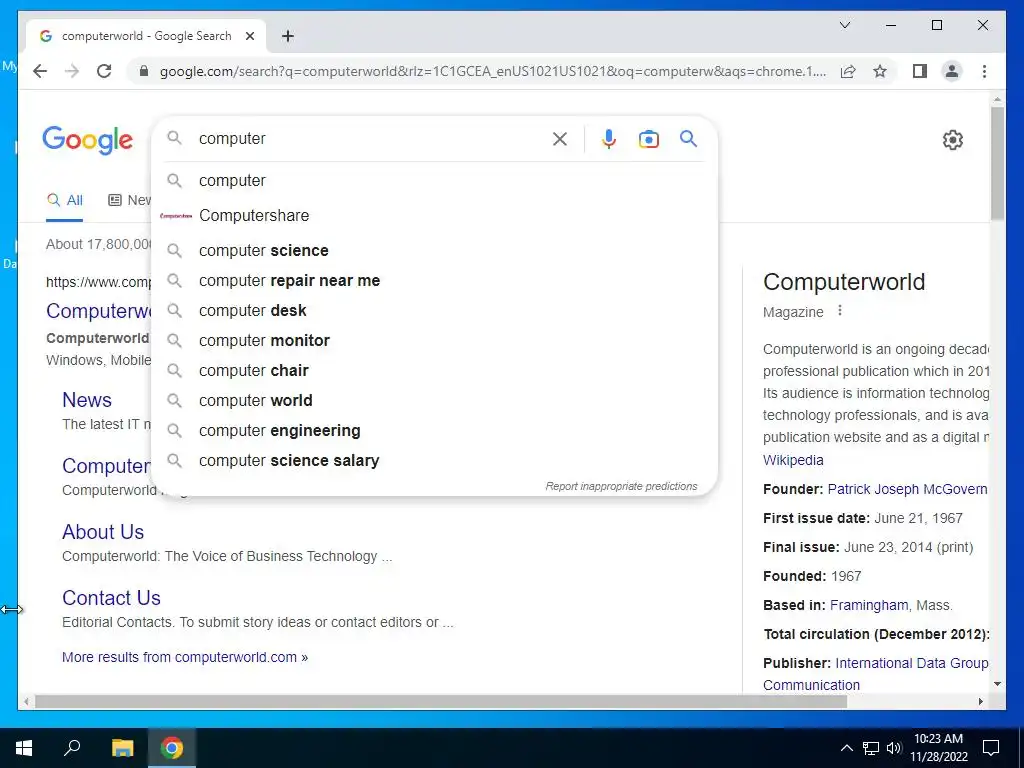1024x768 pixels.
Task: Open Google quick settings gear
Action: coord(953,140)
